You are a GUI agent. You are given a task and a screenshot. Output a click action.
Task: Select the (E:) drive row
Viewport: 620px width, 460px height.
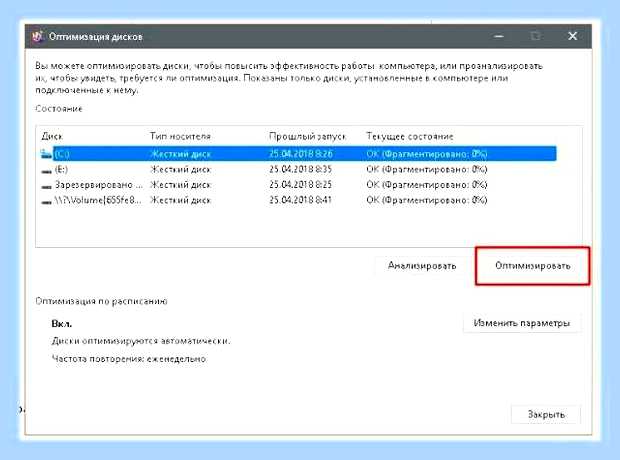click(x=299, y=169)
